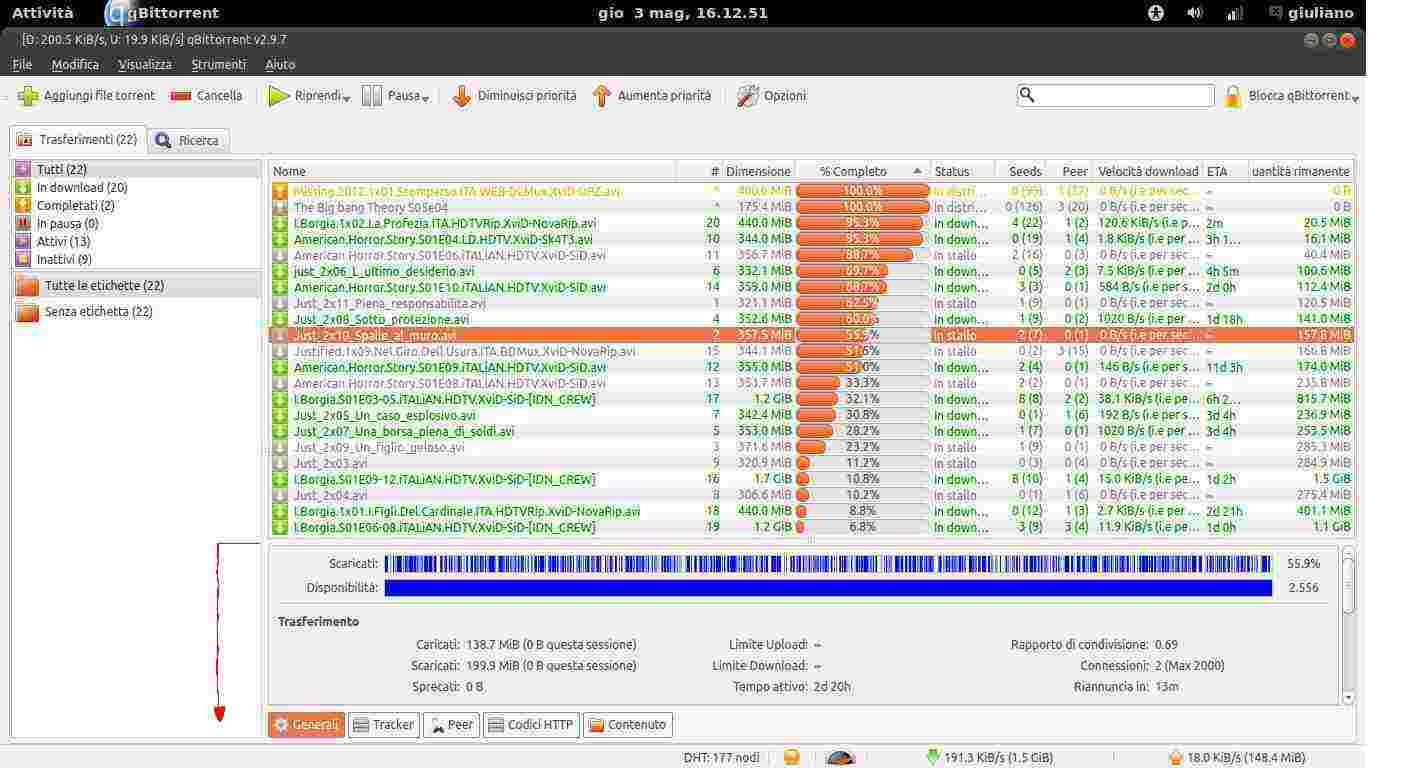Sort by Velocità download column header

tap(1148, 171)
